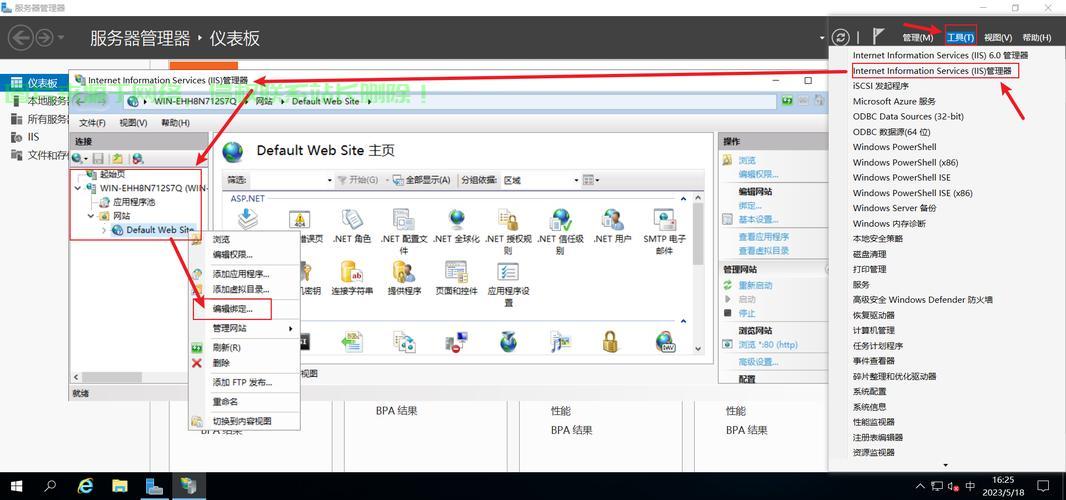Open File Explorer from the taskbar
The image size is (1066, 500).
click(x=120, y=486)
